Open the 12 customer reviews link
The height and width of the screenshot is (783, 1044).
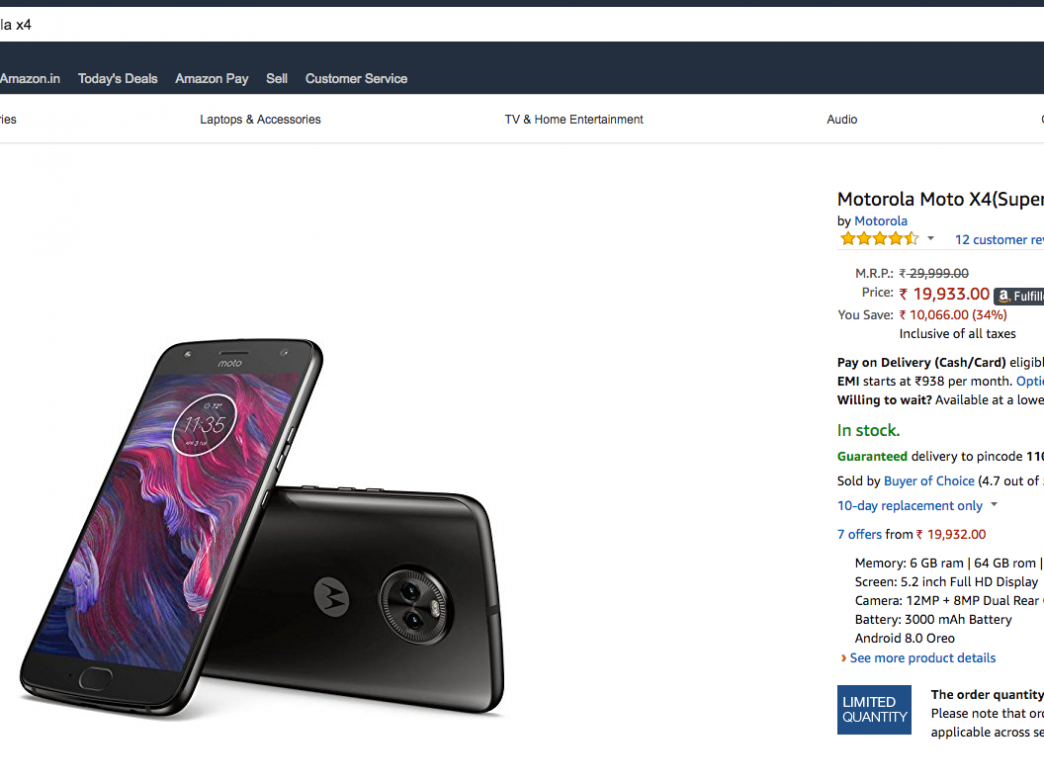point(998,240)
